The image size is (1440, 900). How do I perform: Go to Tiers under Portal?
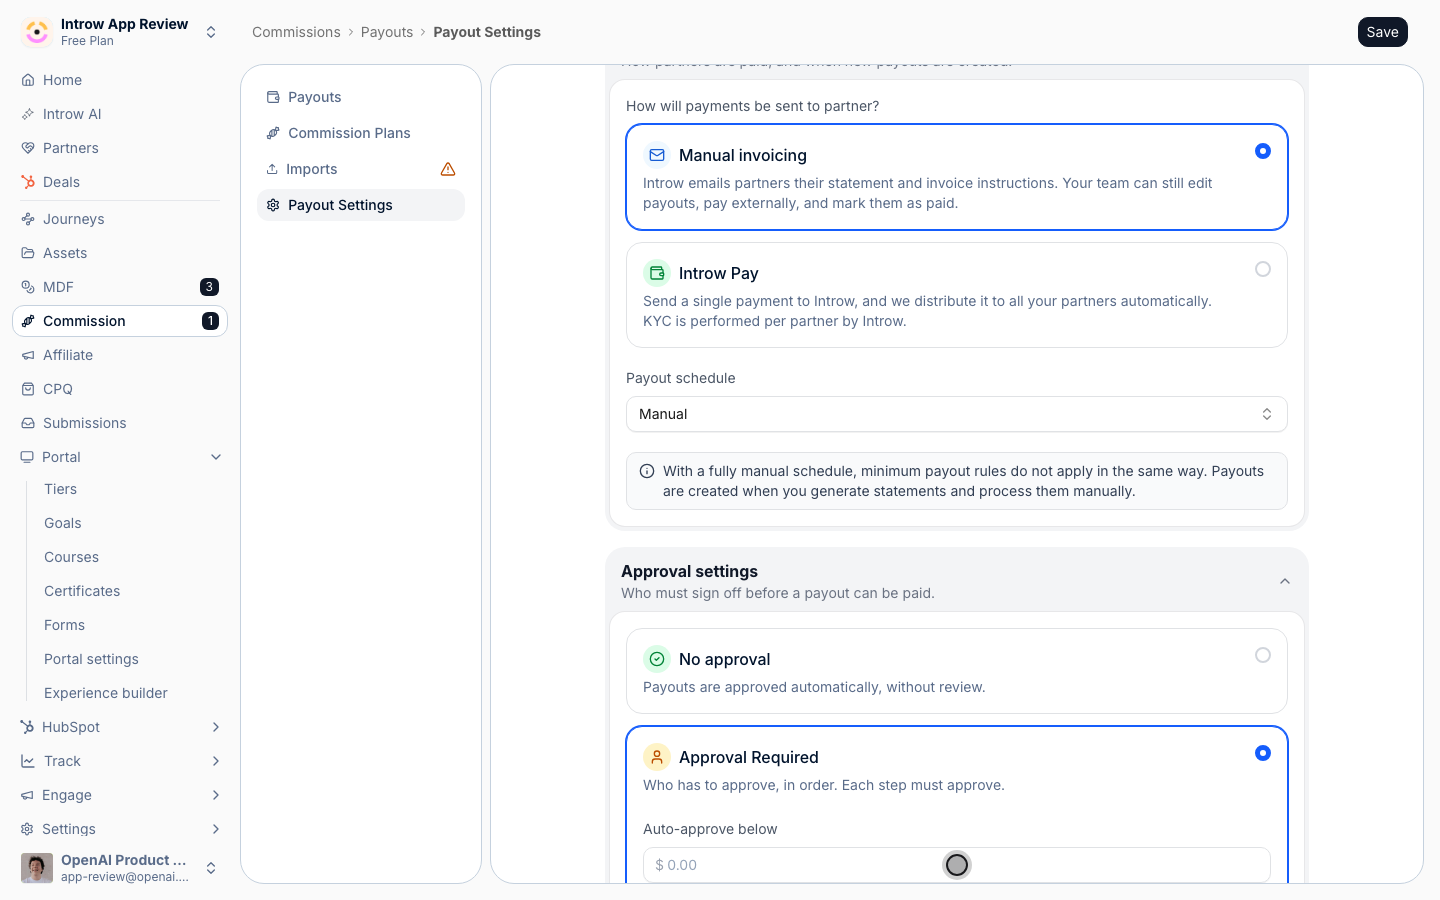pyautogui.click(x=61, y=489)
